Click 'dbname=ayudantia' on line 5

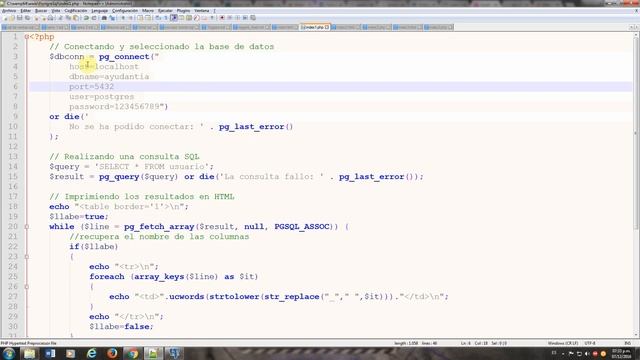pos(109,77)
